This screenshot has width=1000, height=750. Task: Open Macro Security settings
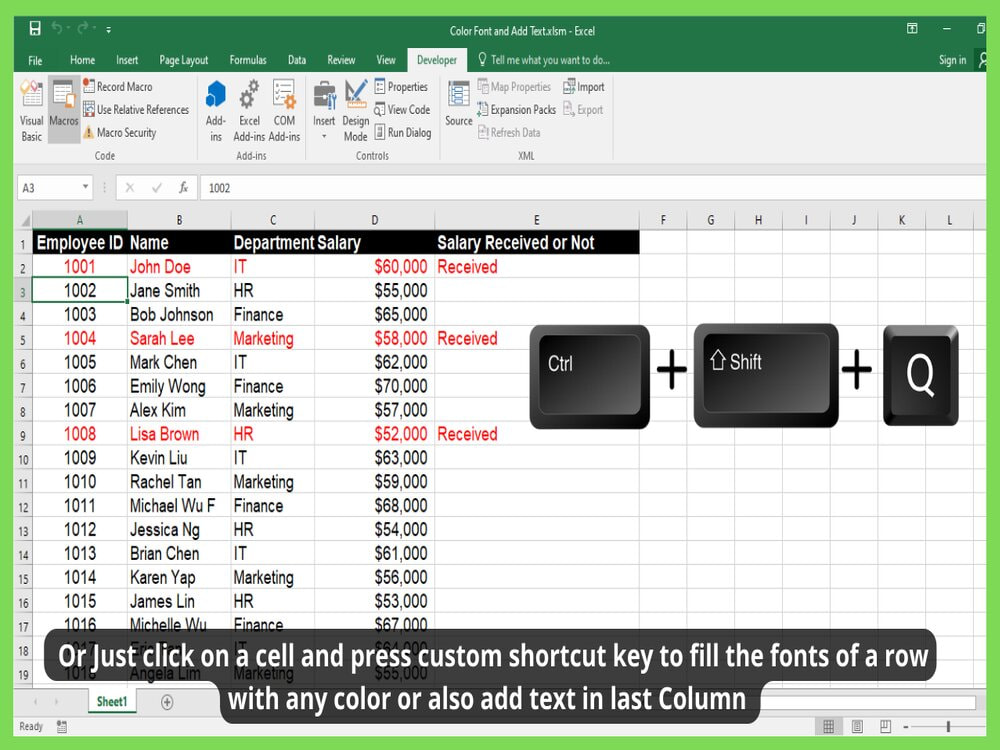pyautogui.click(x=124, y=132)
